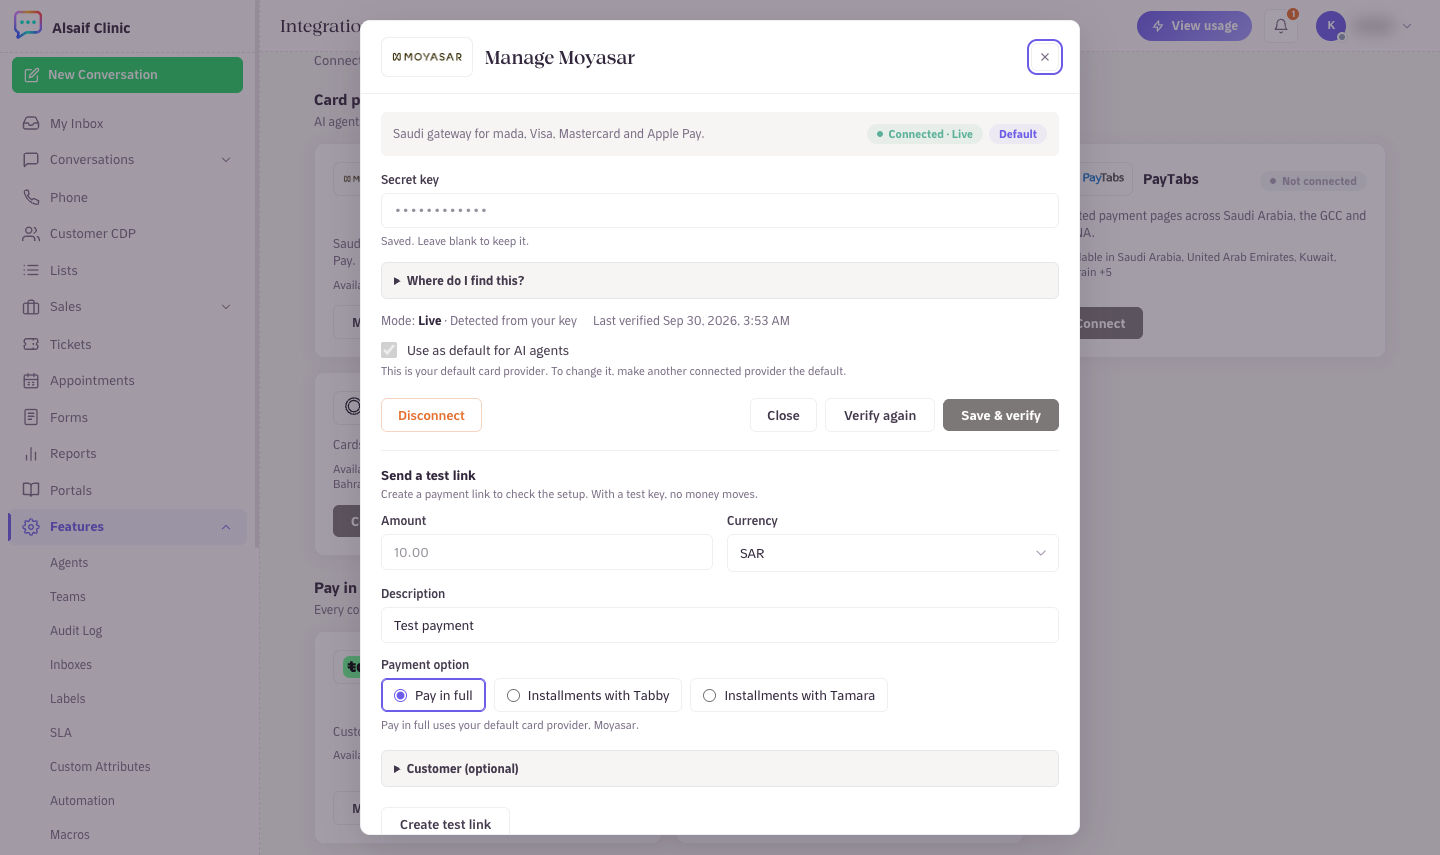The image size is (1440, 855).
Task: Start a New Conversation
Action: pyautogui.click(x=127, y=75)
